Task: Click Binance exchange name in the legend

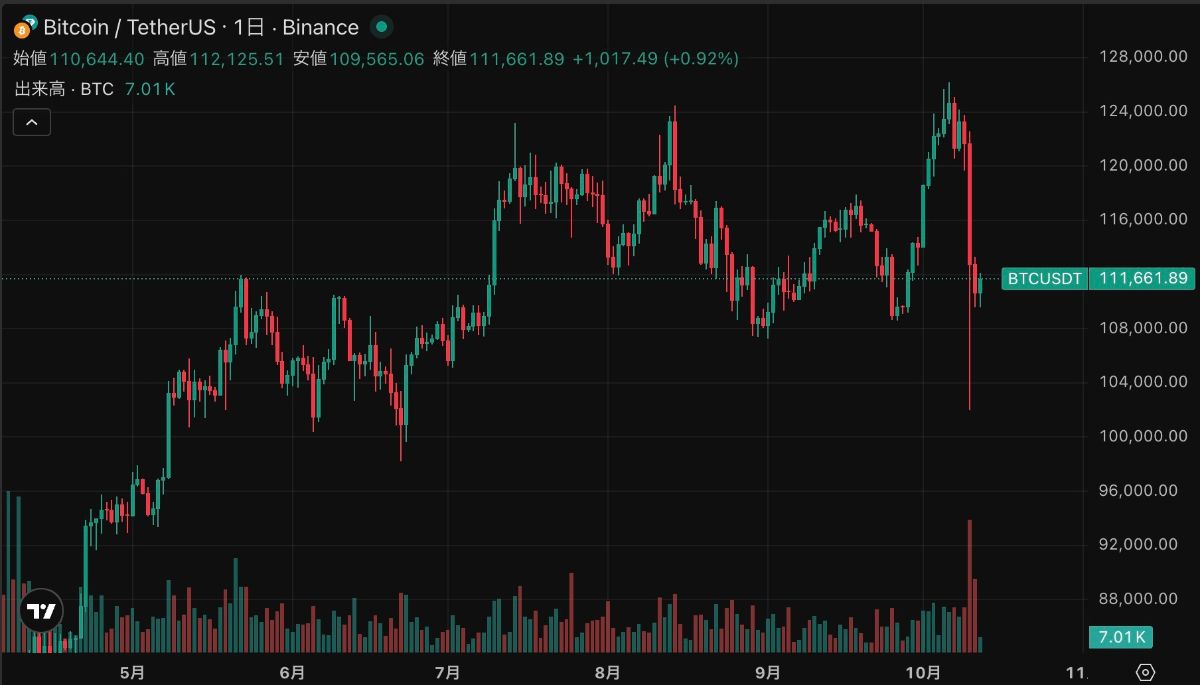Action: coord(320,27)
